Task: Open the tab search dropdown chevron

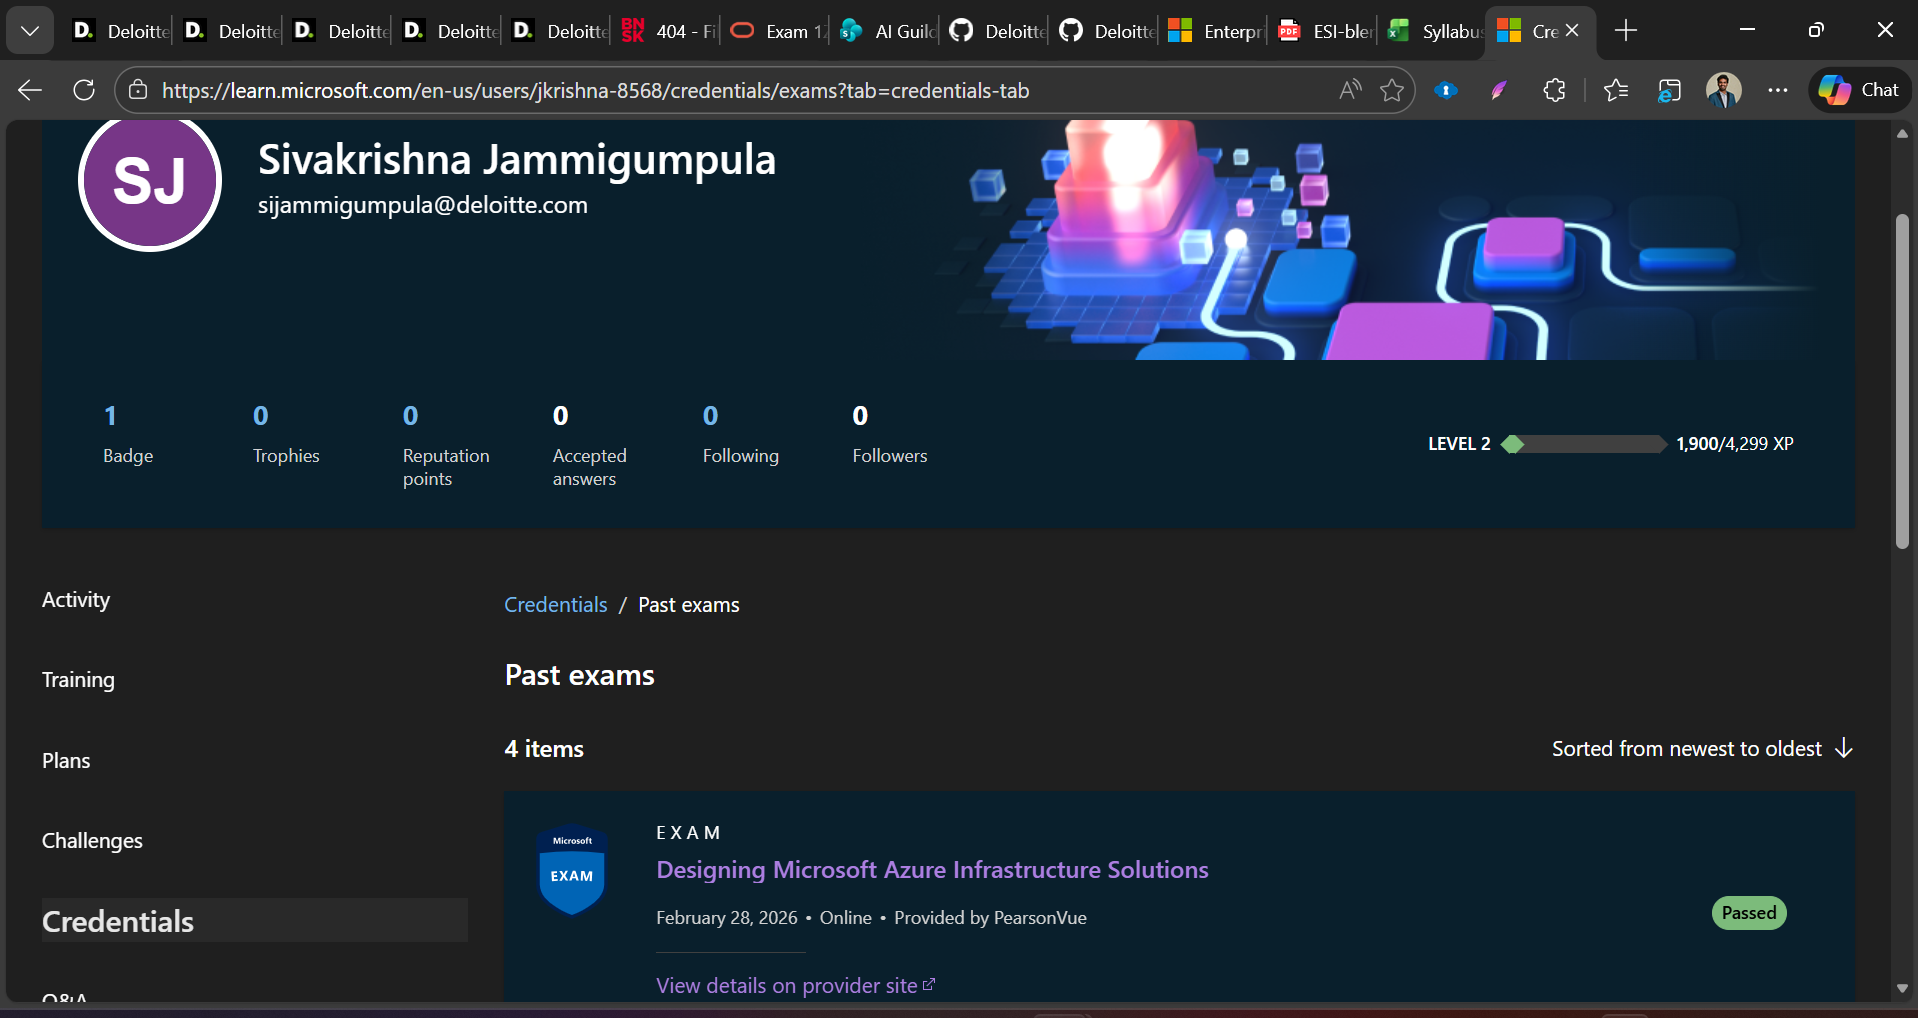Action: [30, 31]
